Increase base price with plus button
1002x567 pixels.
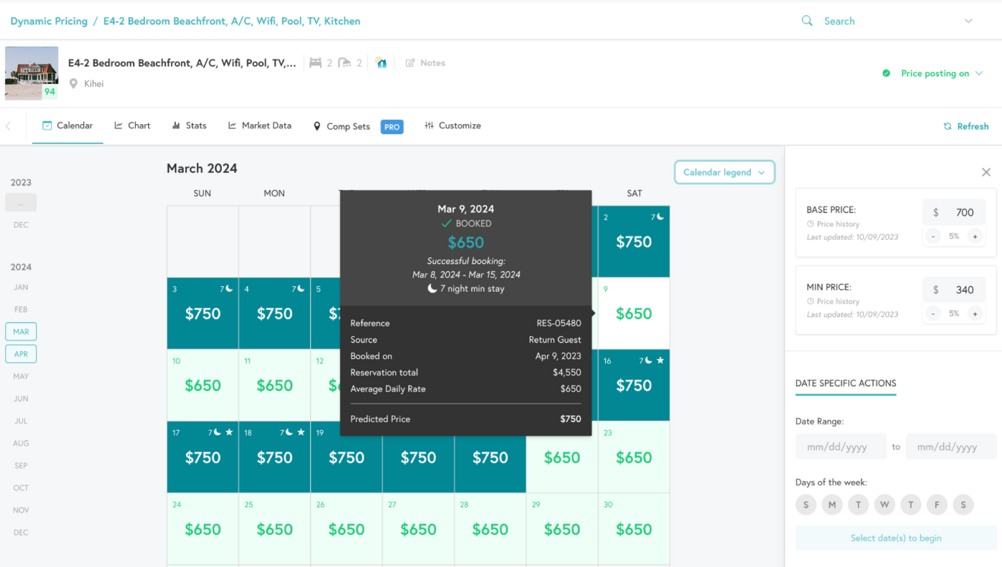point(975,236)
